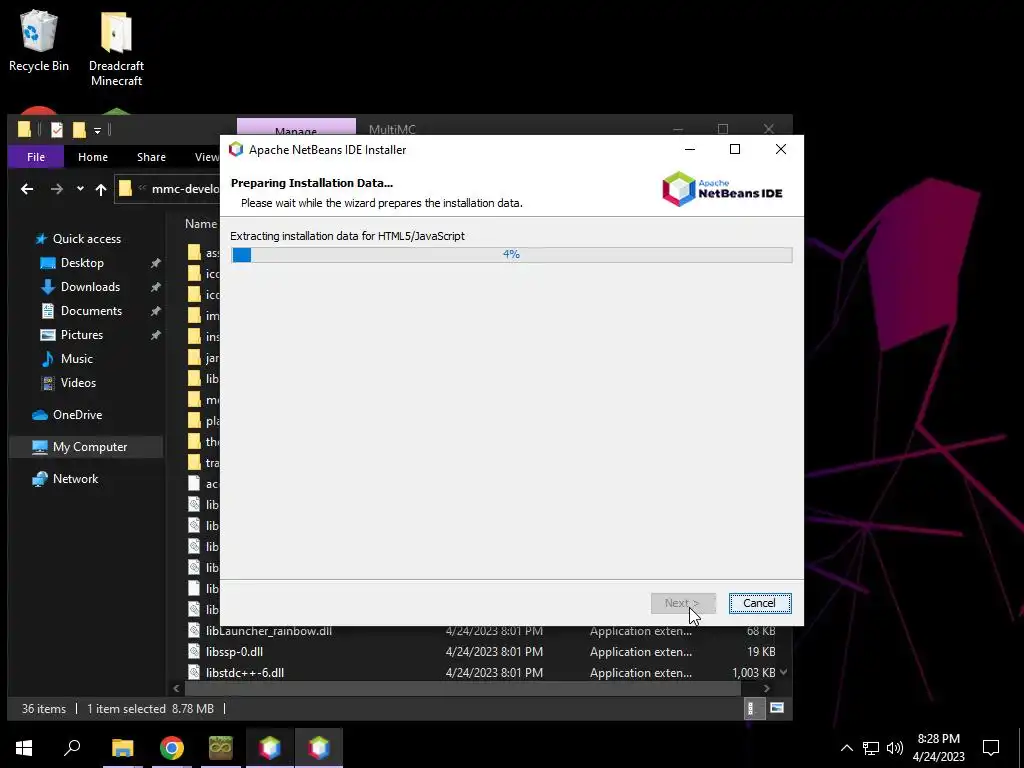Screen dimensions: 1024x768
Task: Select libssp-0.dll file
Action: 234,652
